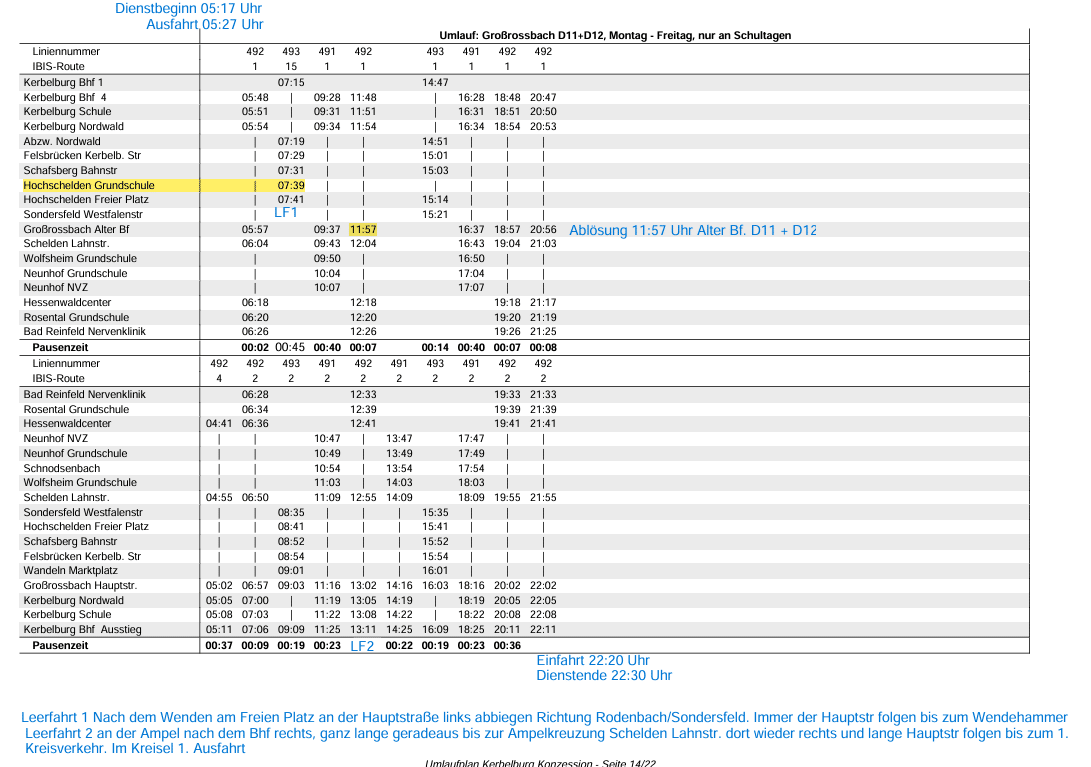
Task: Click the highlighted 07:39 departure time
Action: [291, 185]
